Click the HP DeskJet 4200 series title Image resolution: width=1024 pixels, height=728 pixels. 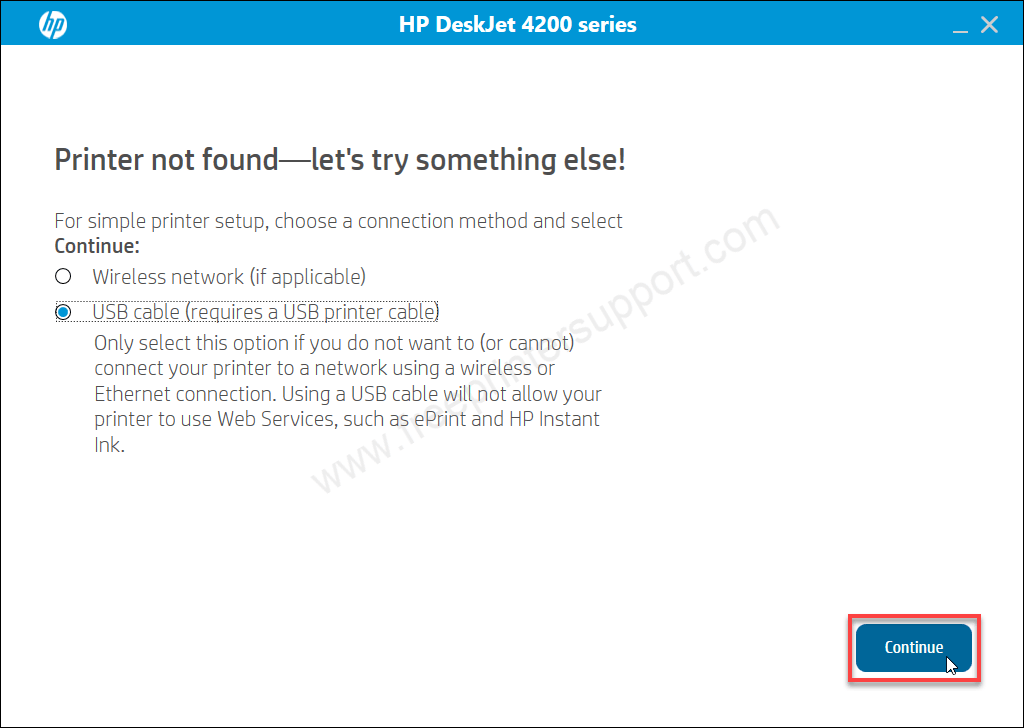pyautogui.click(x=517, y=25)
